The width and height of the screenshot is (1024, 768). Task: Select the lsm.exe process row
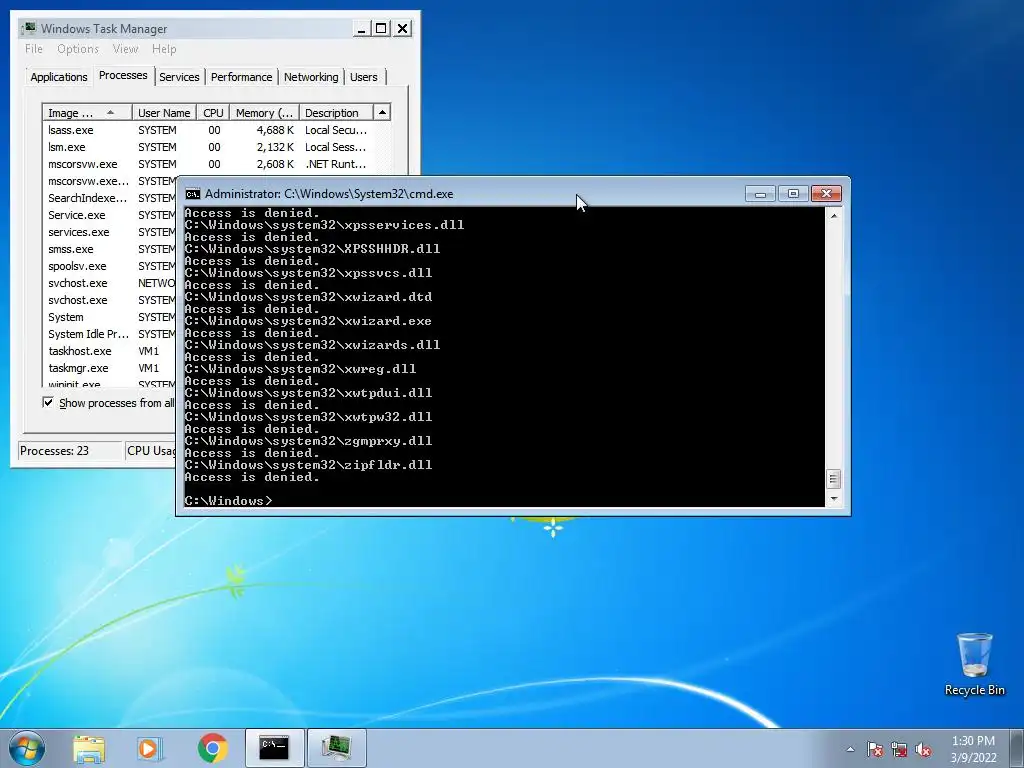point(208,147)
